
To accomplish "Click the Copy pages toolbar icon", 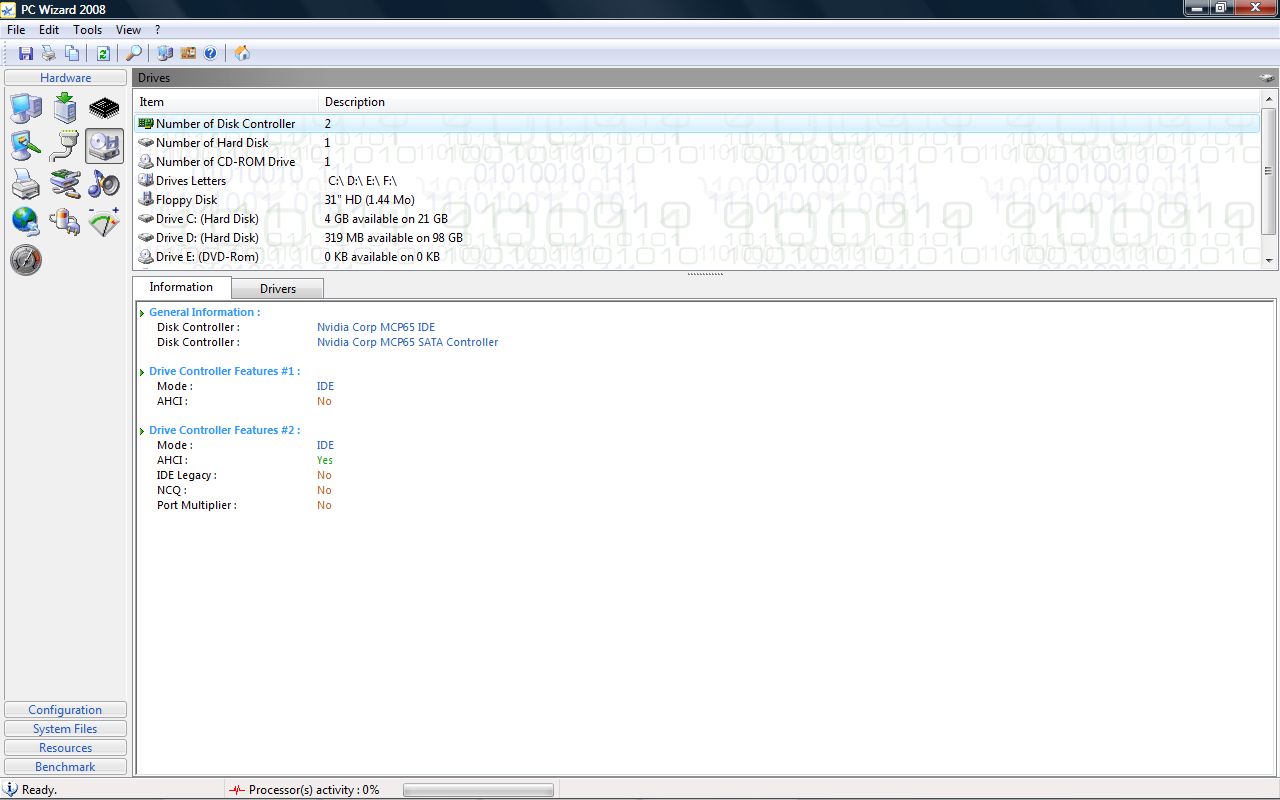I will 72,53.
